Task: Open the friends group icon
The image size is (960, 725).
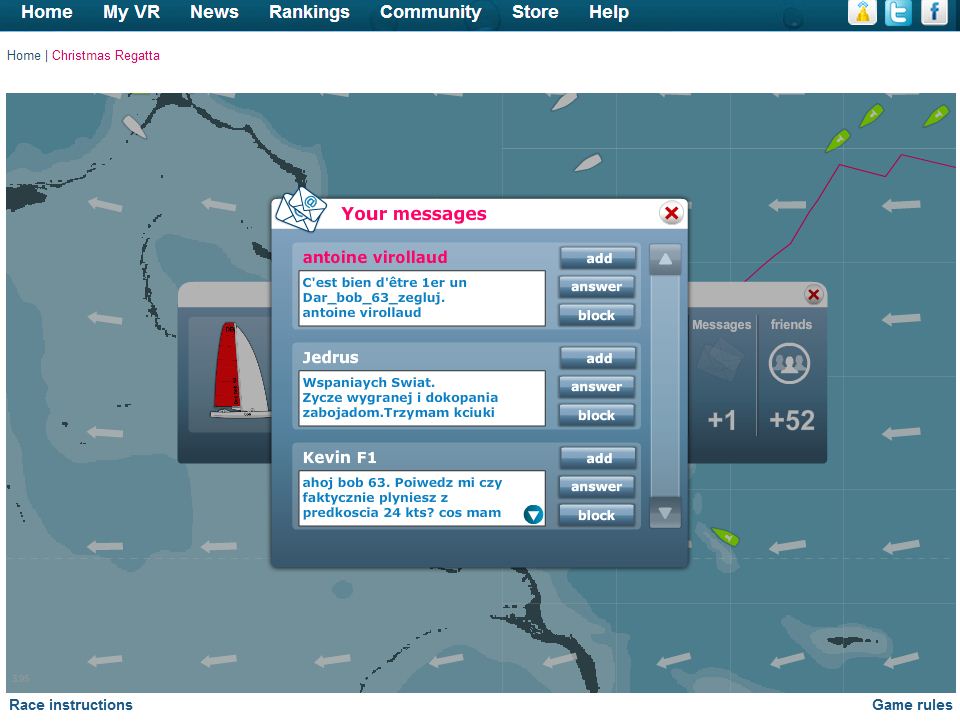Action: pos(789,363)
